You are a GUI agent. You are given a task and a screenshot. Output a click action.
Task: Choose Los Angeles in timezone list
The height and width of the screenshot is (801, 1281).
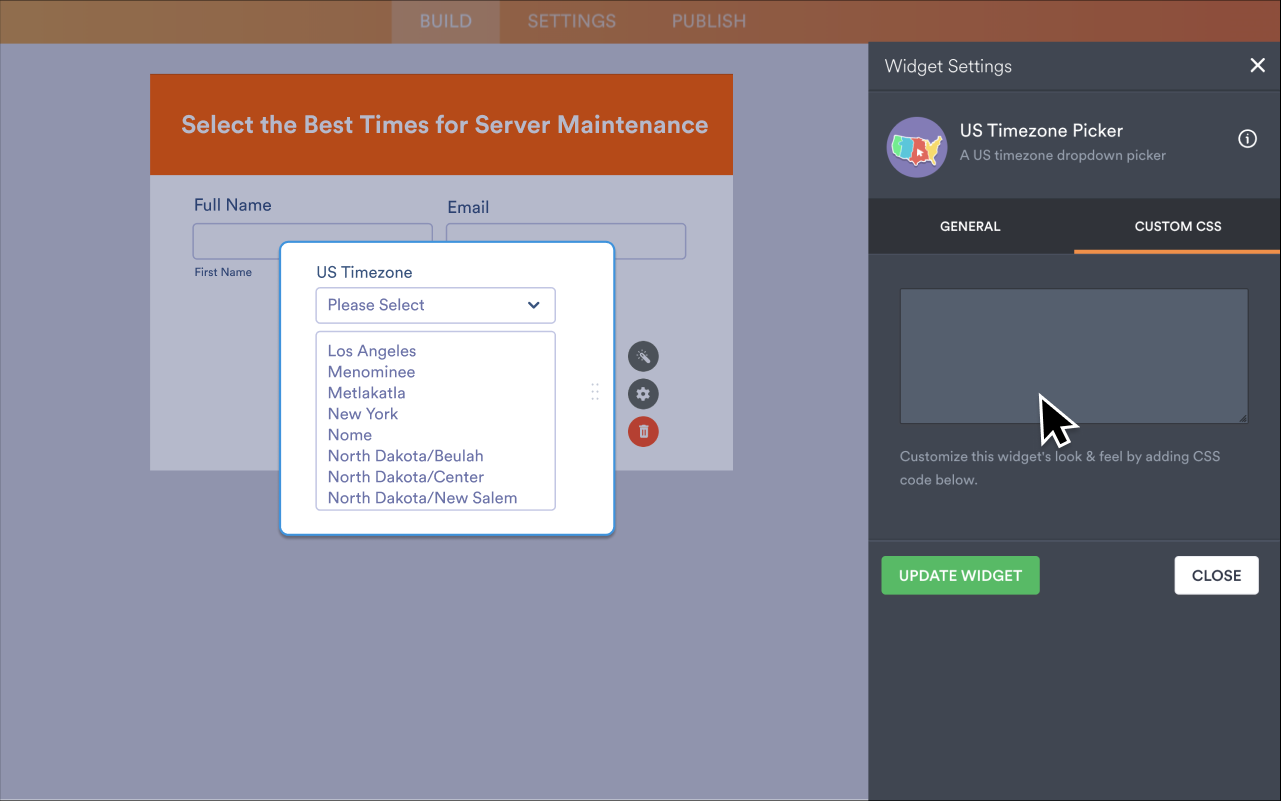372,351
